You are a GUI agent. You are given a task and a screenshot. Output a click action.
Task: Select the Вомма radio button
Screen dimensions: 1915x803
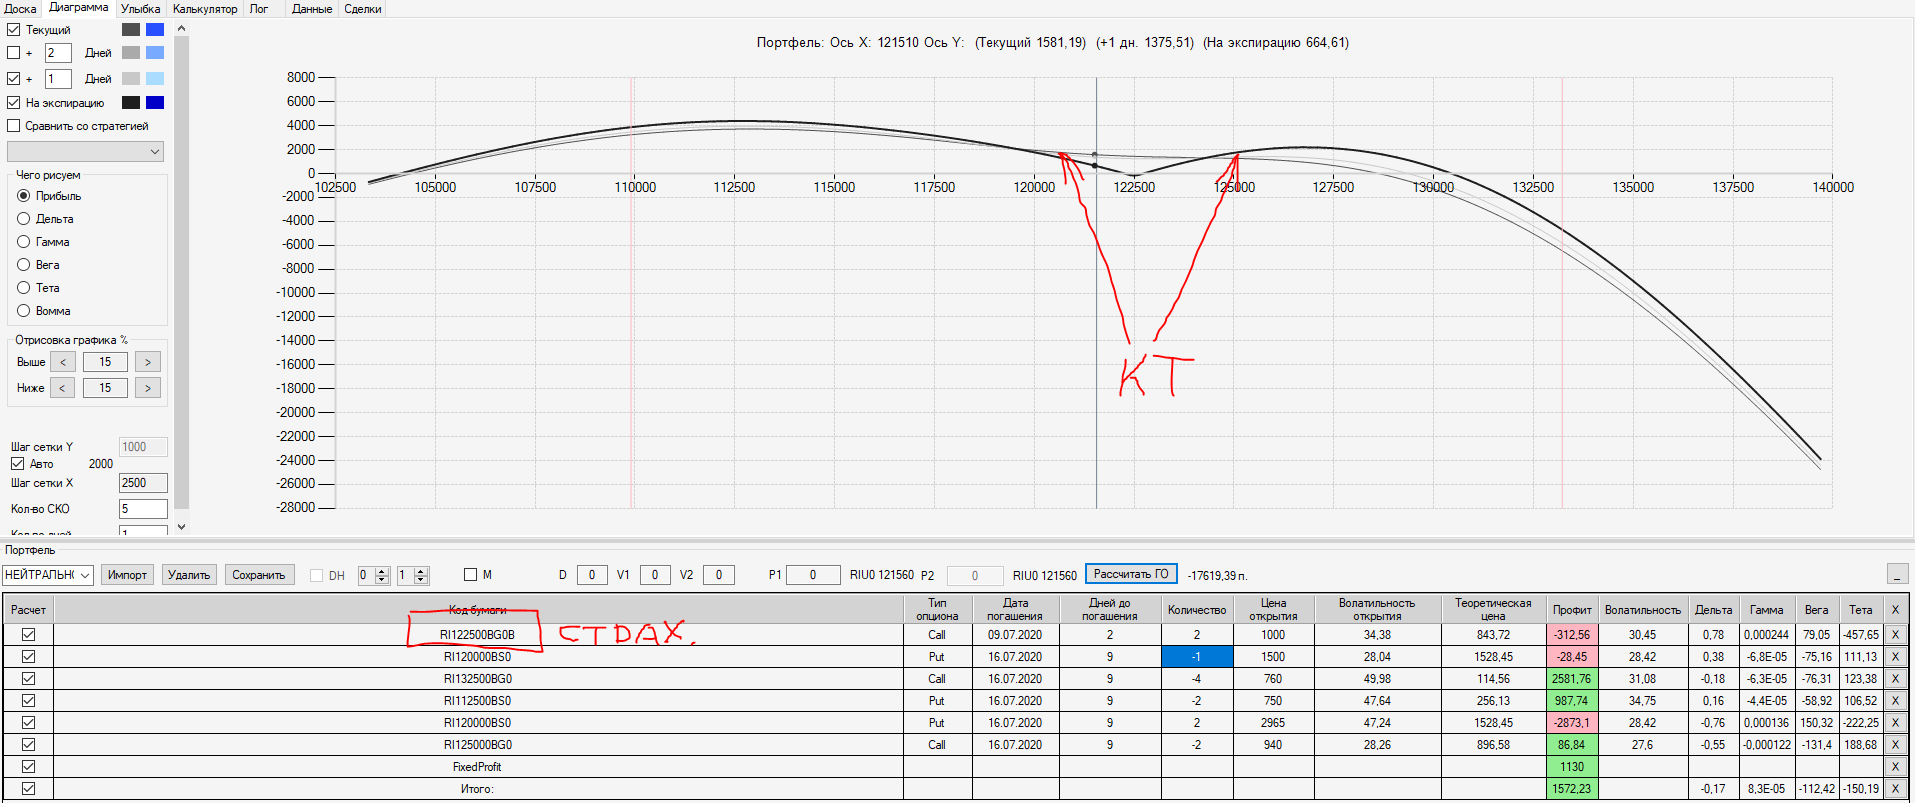(x=24, y=311)
